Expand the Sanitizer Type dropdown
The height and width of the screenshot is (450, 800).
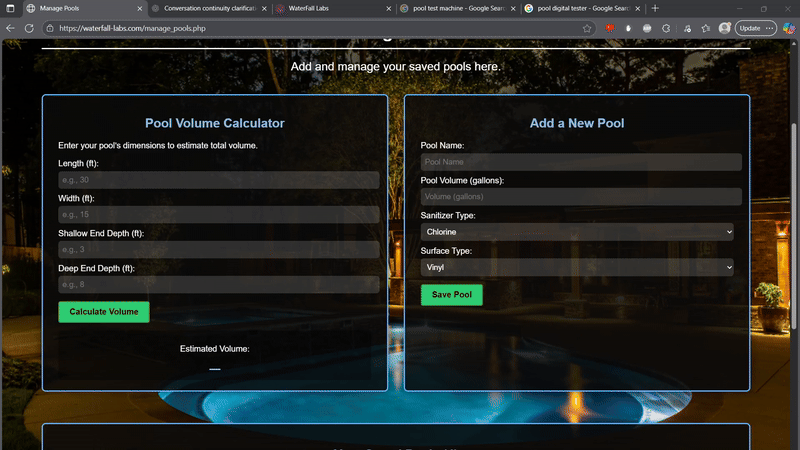tap(577, 232)
